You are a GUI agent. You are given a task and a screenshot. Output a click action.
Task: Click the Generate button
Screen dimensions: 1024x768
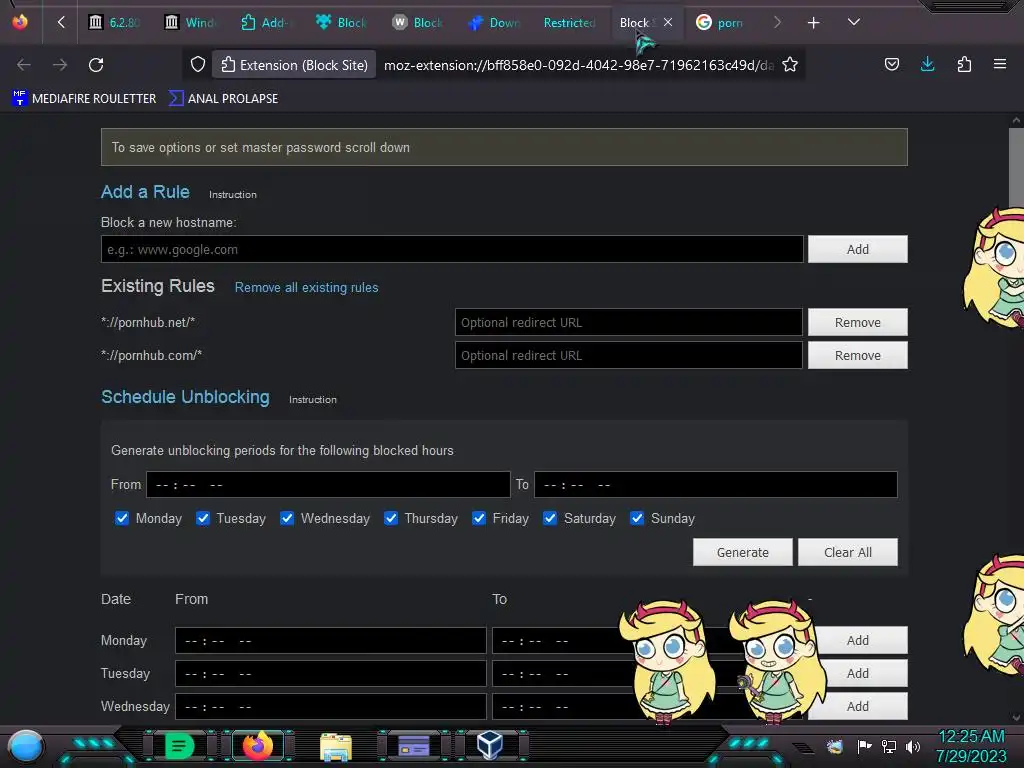(x=743, y=552)
